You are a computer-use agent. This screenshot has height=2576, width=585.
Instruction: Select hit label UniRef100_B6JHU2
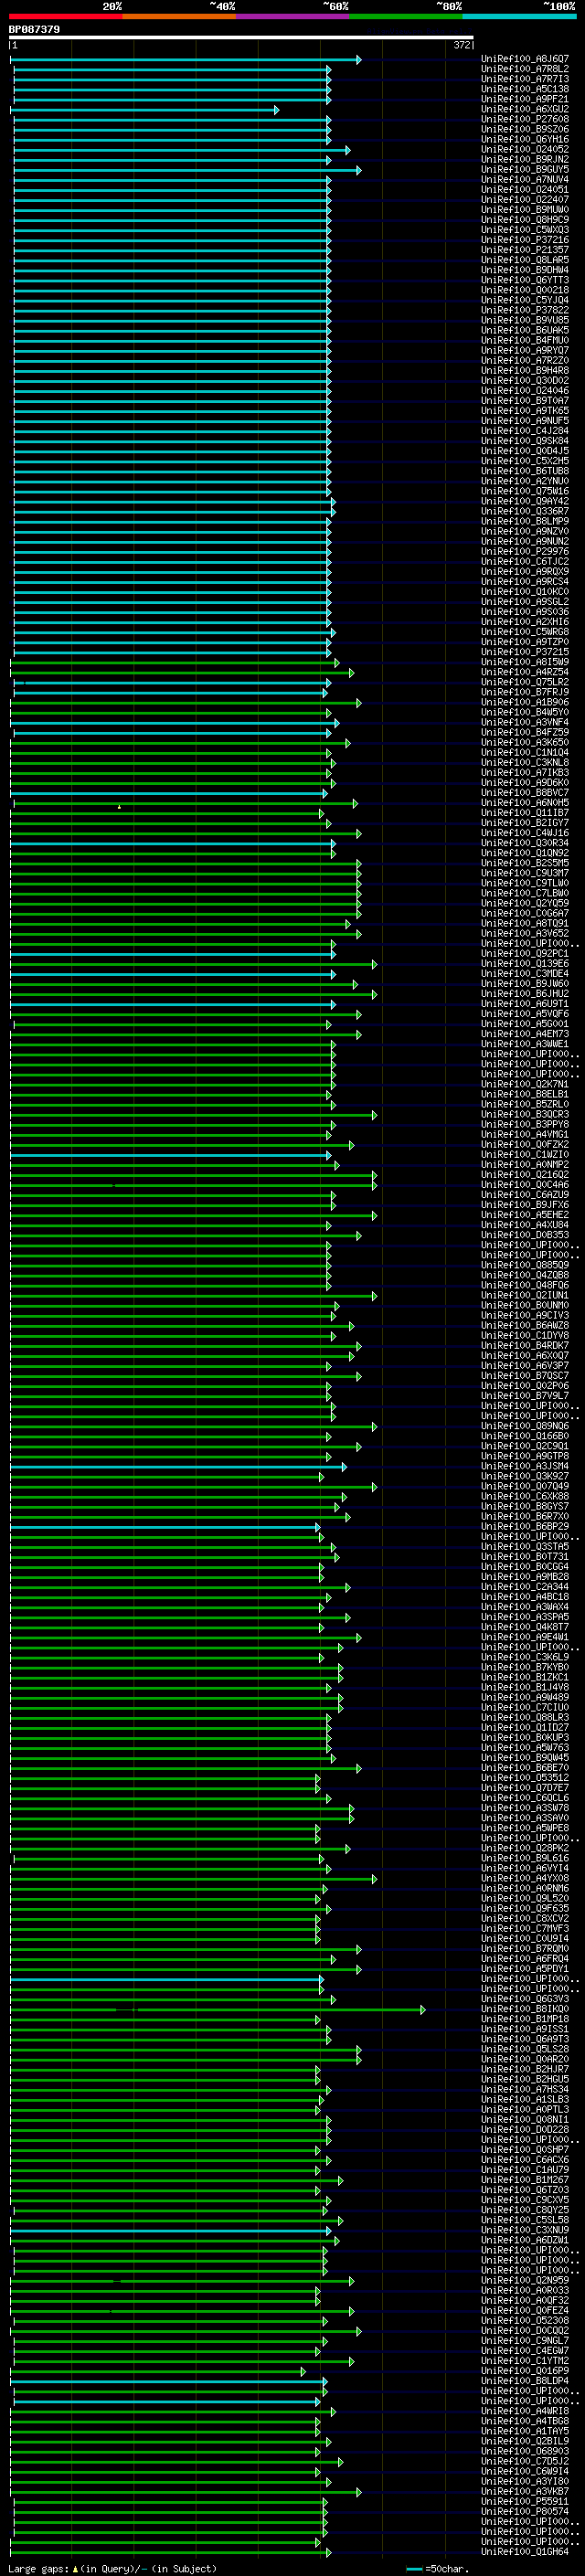(x=525, y=994)
